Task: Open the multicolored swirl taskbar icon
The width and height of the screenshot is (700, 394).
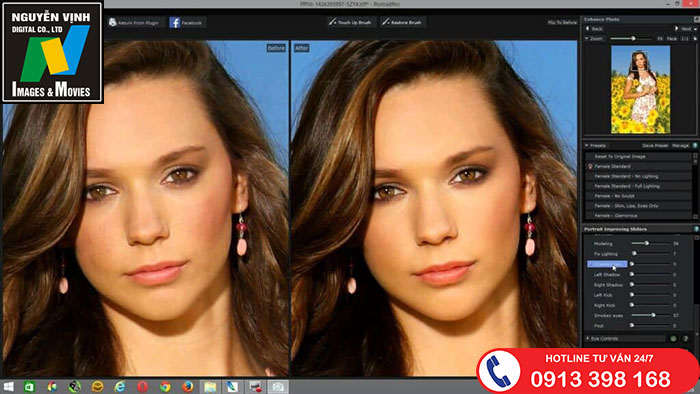Action: point(52,387)
